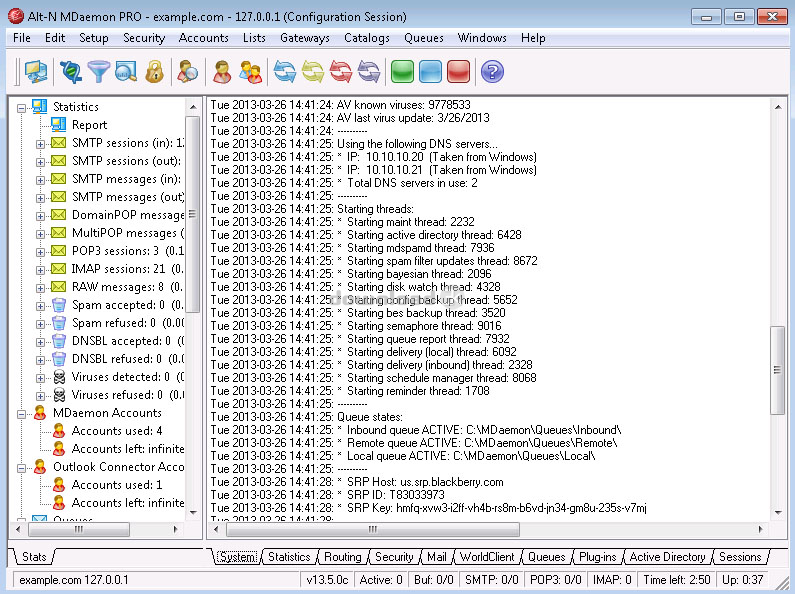Click the monitor icon at toolbar start

[35, 71]
